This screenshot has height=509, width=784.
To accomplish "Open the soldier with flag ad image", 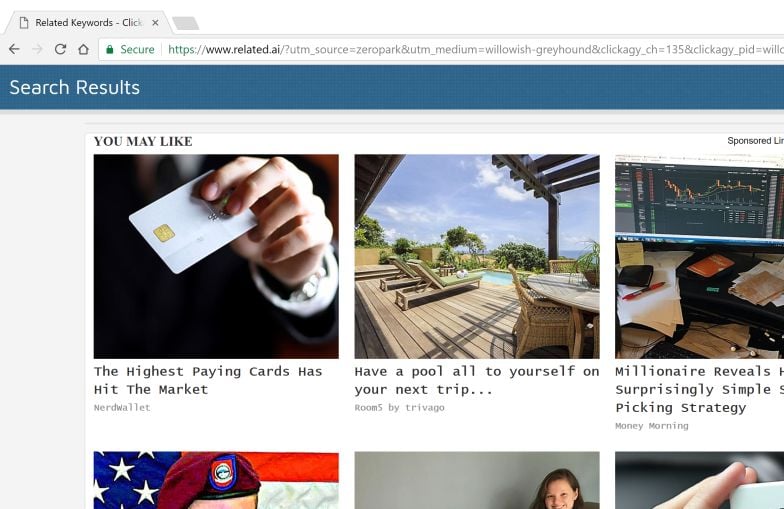I will [x=216, y=480].
